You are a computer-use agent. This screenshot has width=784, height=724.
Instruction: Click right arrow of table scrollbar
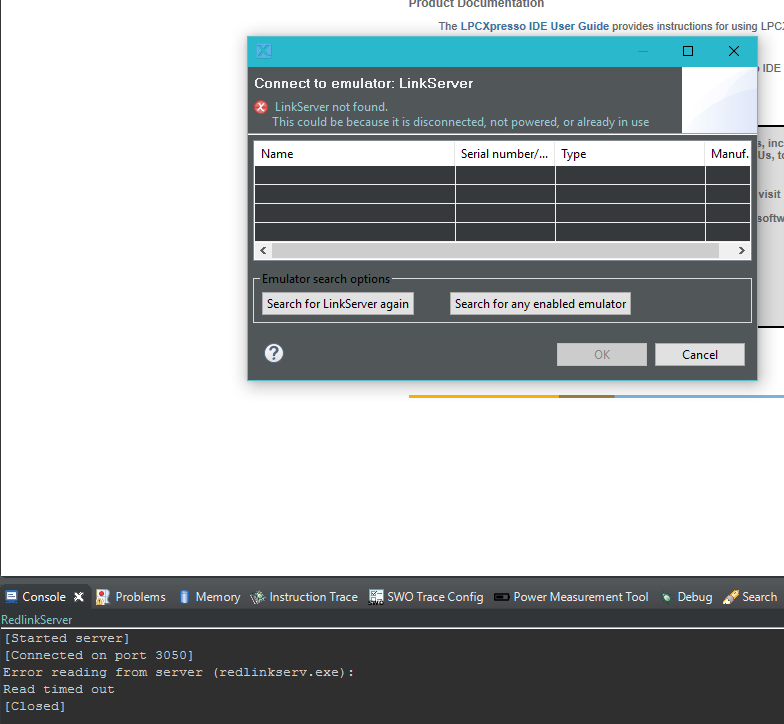tap(742, 250)
